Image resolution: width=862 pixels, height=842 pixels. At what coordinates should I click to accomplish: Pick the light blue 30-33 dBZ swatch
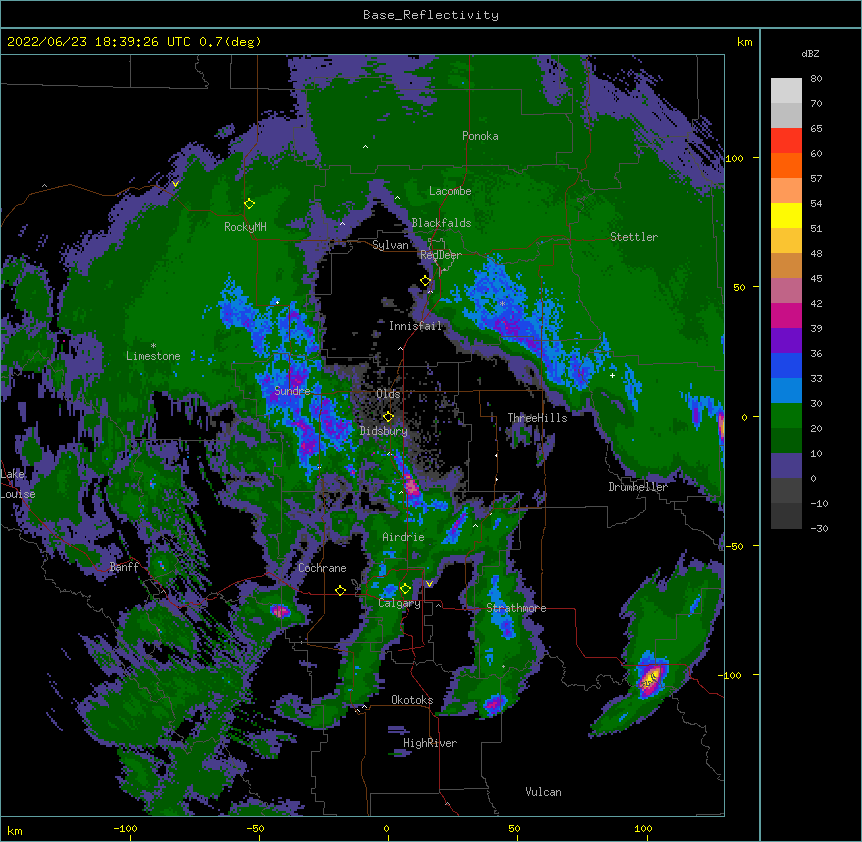click(786, 391)
